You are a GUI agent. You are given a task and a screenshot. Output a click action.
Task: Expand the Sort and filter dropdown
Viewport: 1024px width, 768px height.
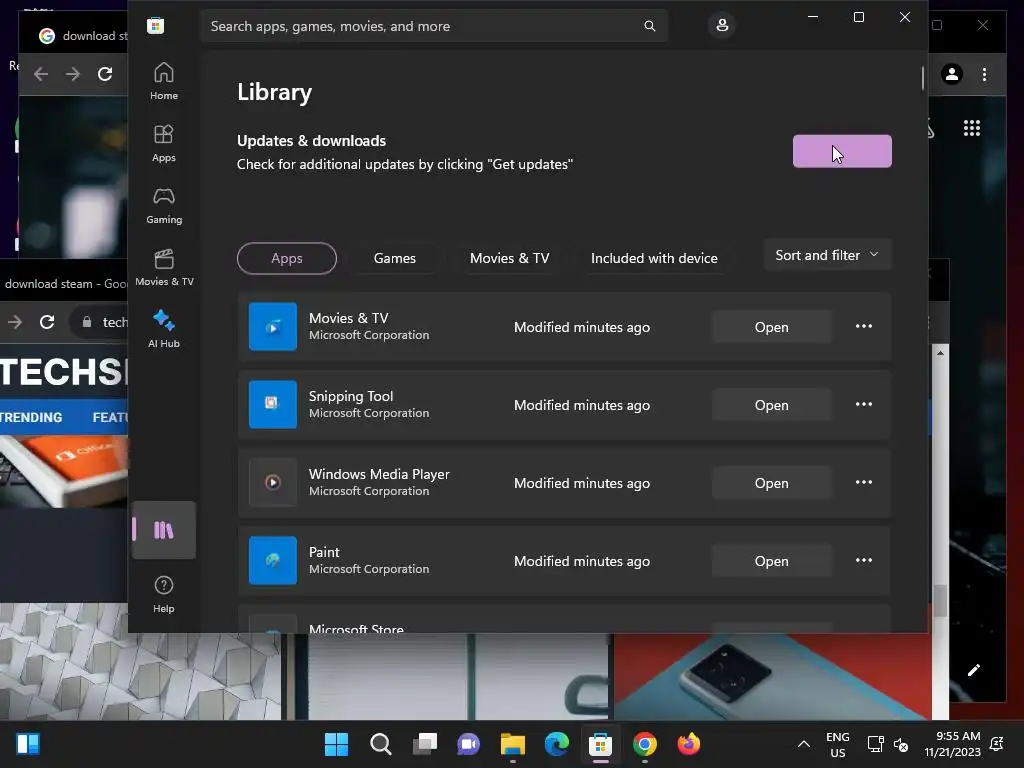click(827, 255)
